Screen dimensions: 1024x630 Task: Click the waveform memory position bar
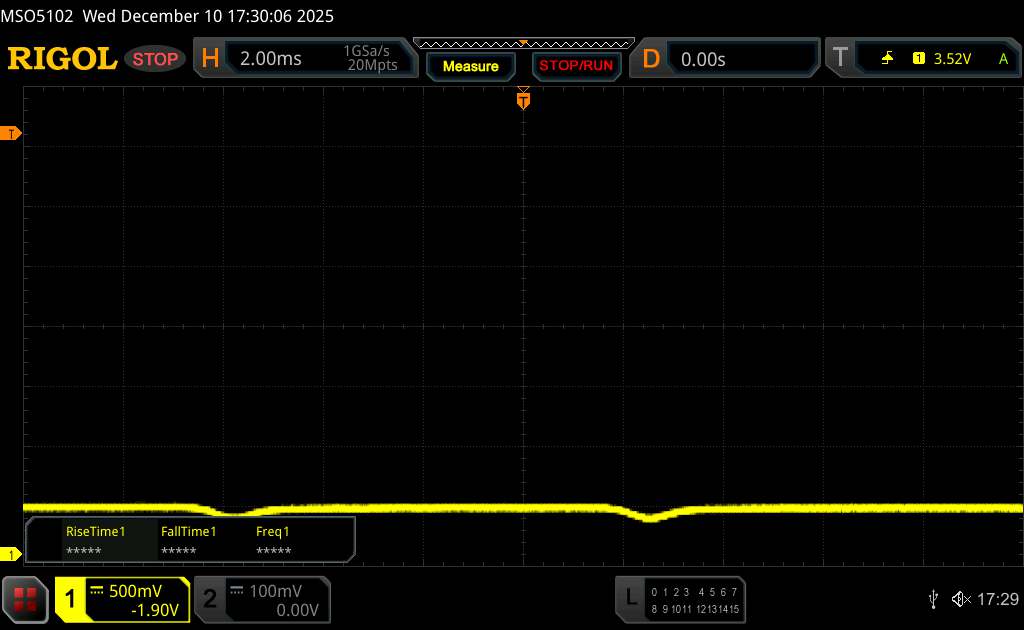523,43
